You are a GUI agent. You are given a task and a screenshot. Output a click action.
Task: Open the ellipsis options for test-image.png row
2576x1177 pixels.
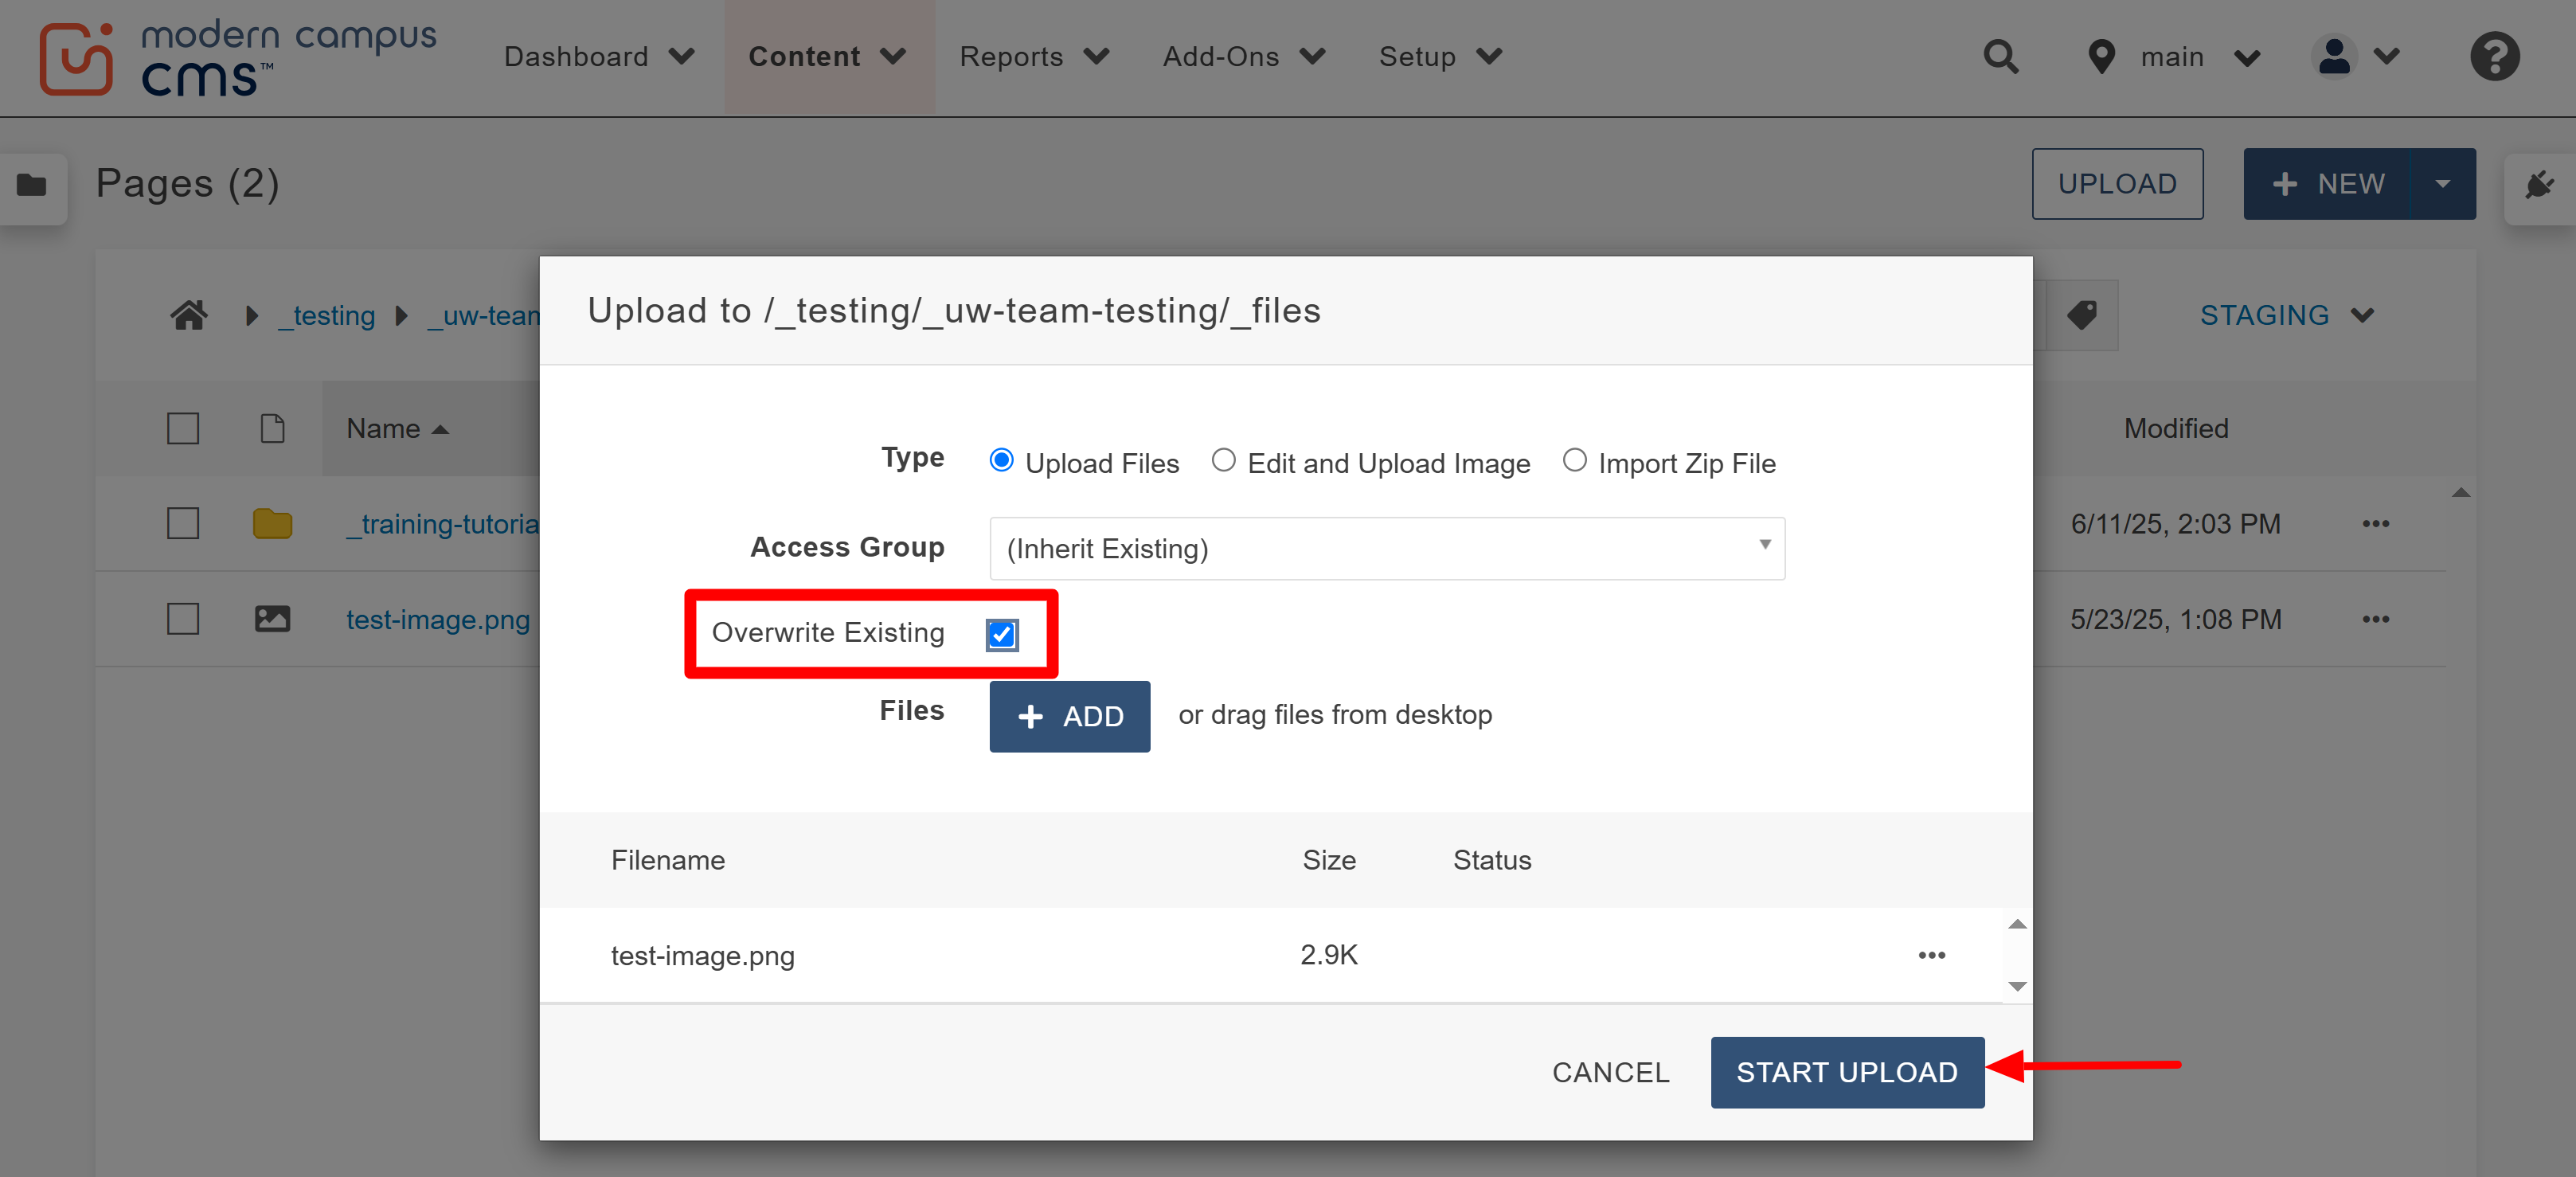click(1932, 955)
